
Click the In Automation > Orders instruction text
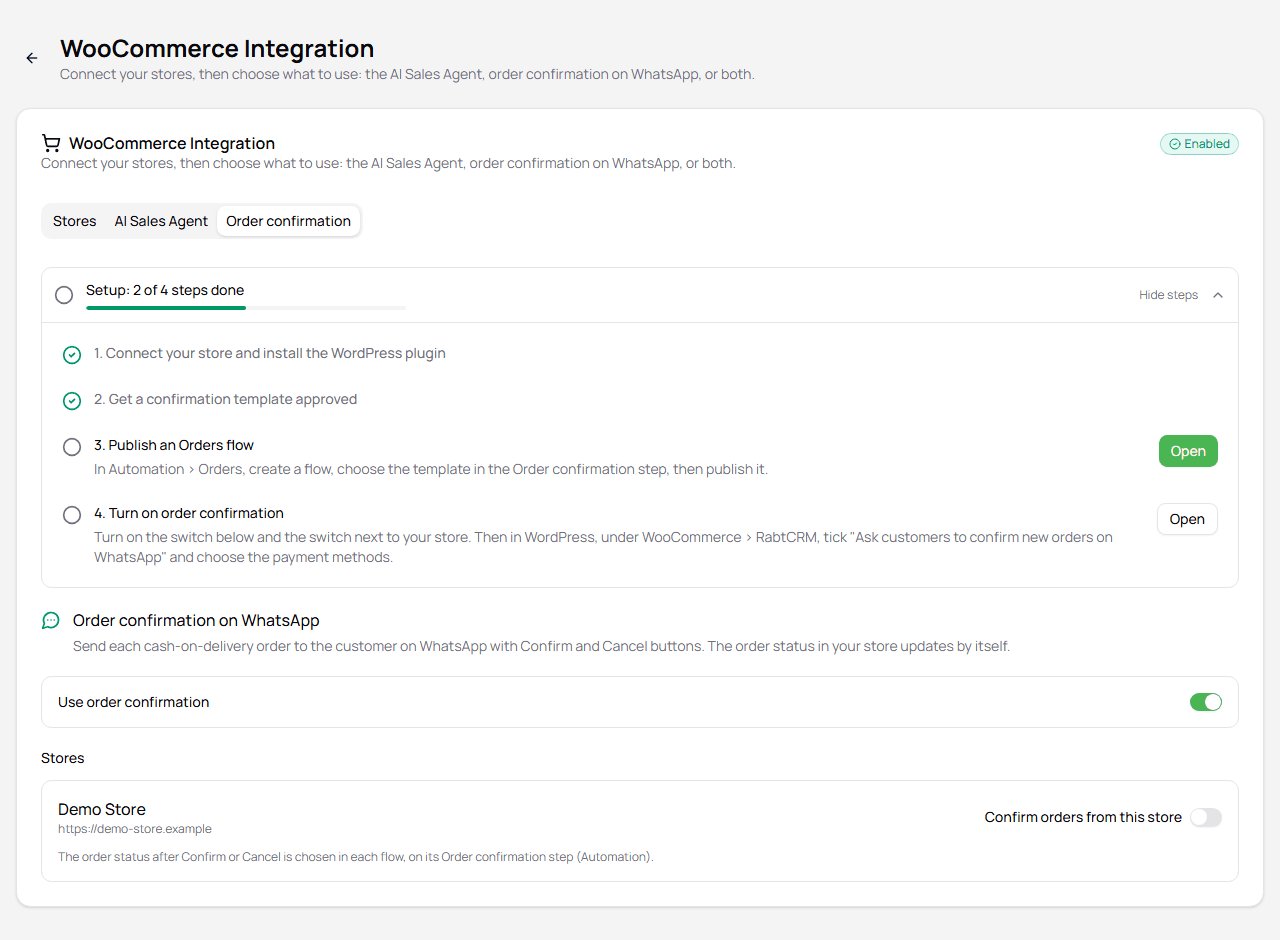(431, 469)
